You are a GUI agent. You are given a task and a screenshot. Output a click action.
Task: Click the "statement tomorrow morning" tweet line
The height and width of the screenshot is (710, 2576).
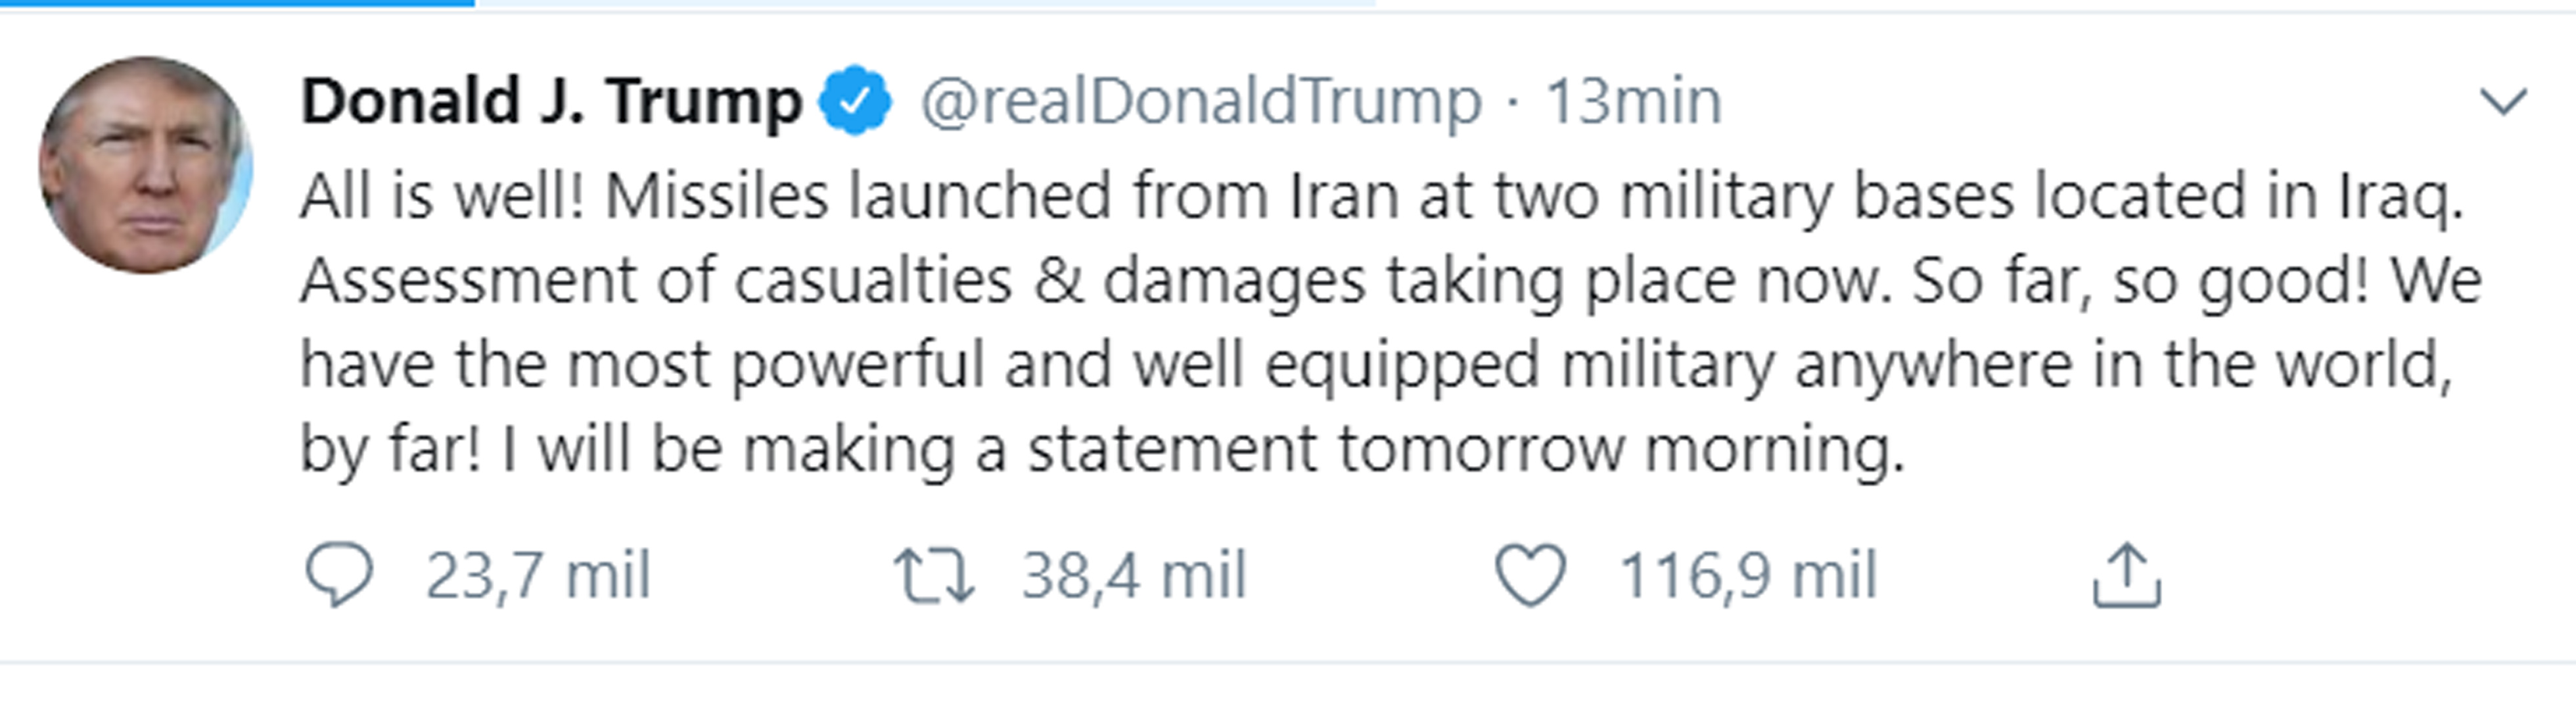click(1102, 449)
